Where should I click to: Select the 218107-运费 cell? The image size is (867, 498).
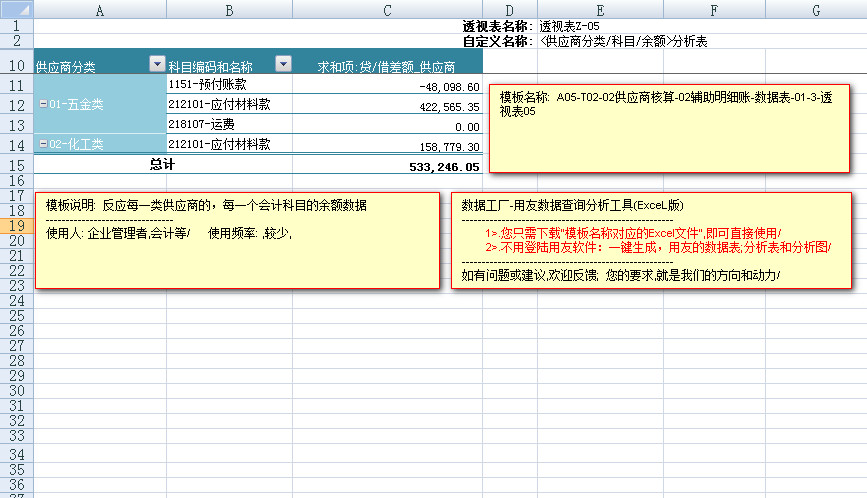click(230, 125)
